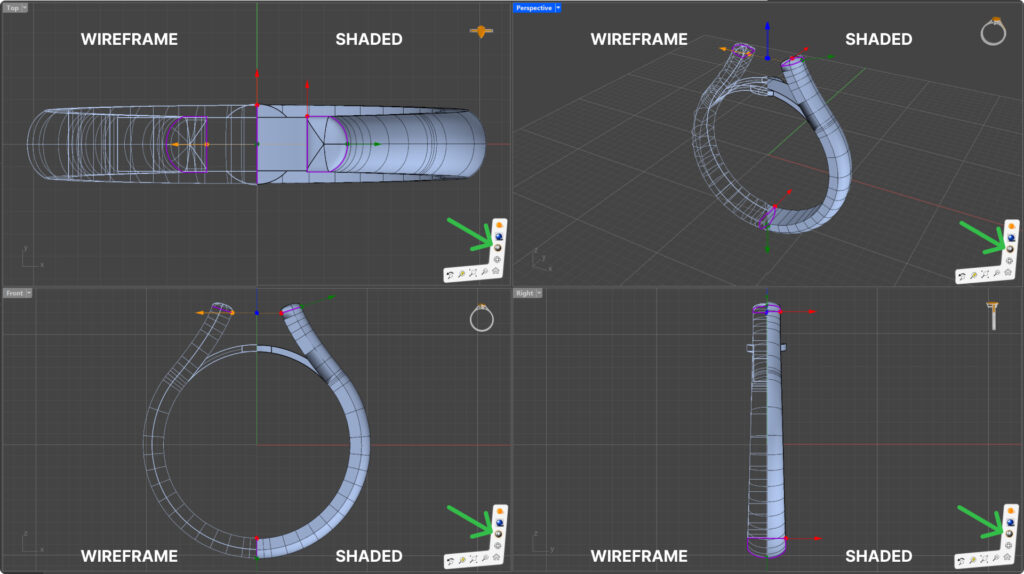Select the blue rendered sphere icon in Perspective viewport

(x=1011, y=237)
